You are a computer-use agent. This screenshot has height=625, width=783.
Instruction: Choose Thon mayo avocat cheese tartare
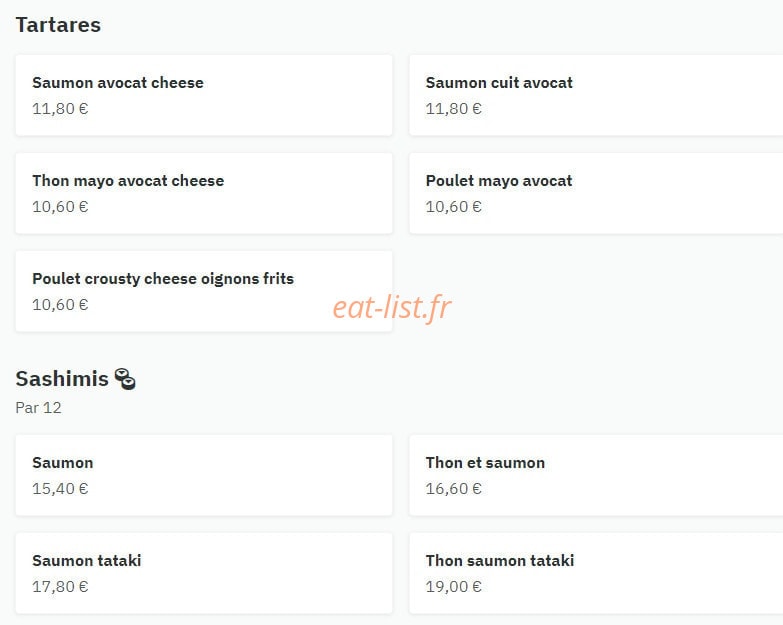(204, 193)
